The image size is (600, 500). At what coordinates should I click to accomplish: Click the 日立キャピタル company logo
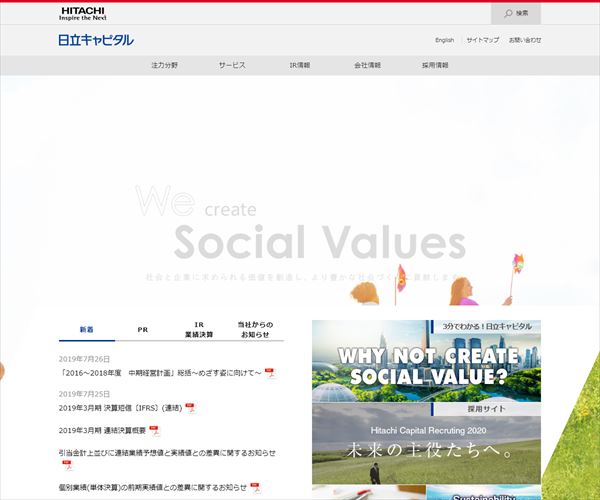pos(96,40)
